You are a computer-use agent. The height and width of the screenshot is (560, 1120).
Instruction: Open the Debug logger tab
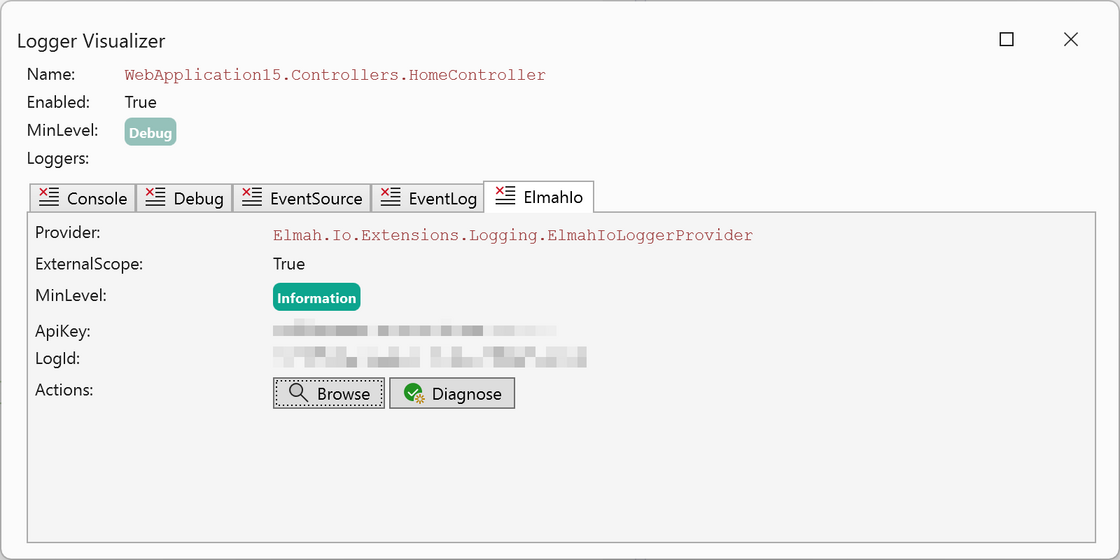(184, 198)
